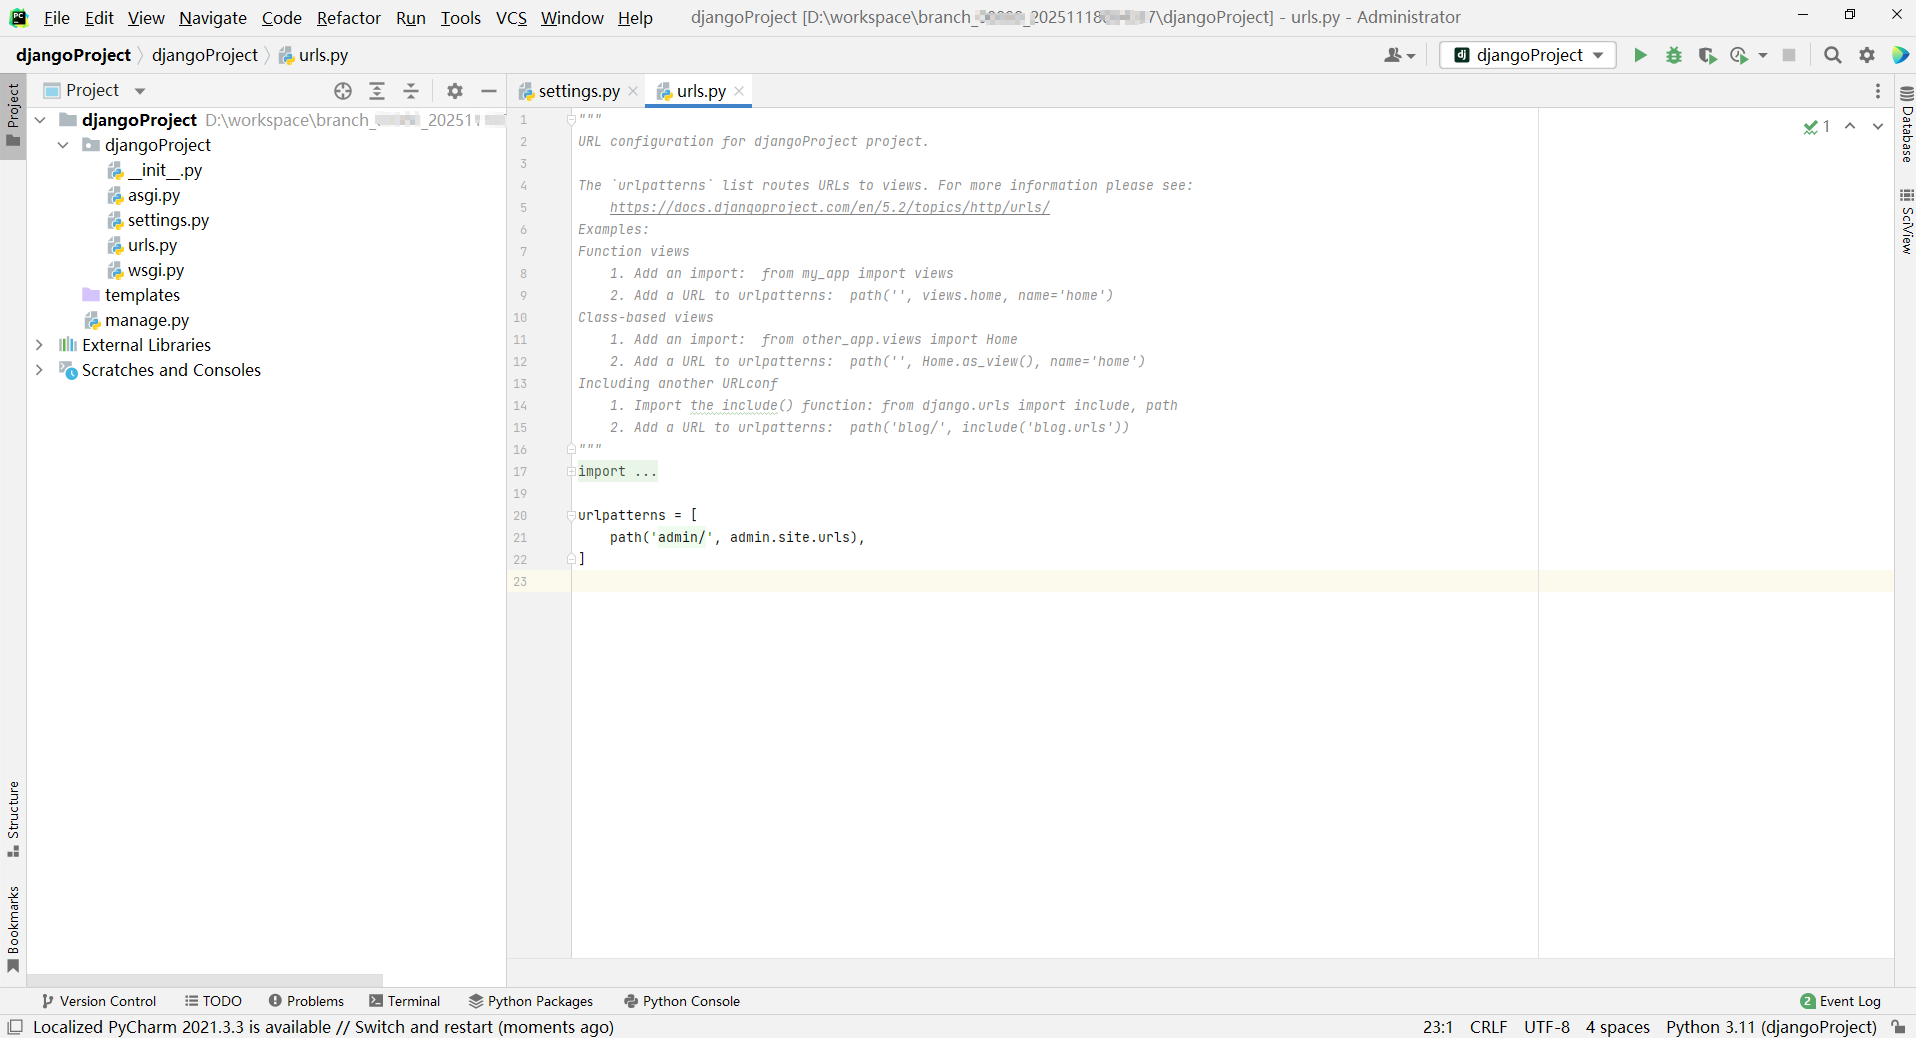This screenshot has width=1916, height=1038.
Task: Go to previous highlighted problem arrow
Action: coord(1850,126)
